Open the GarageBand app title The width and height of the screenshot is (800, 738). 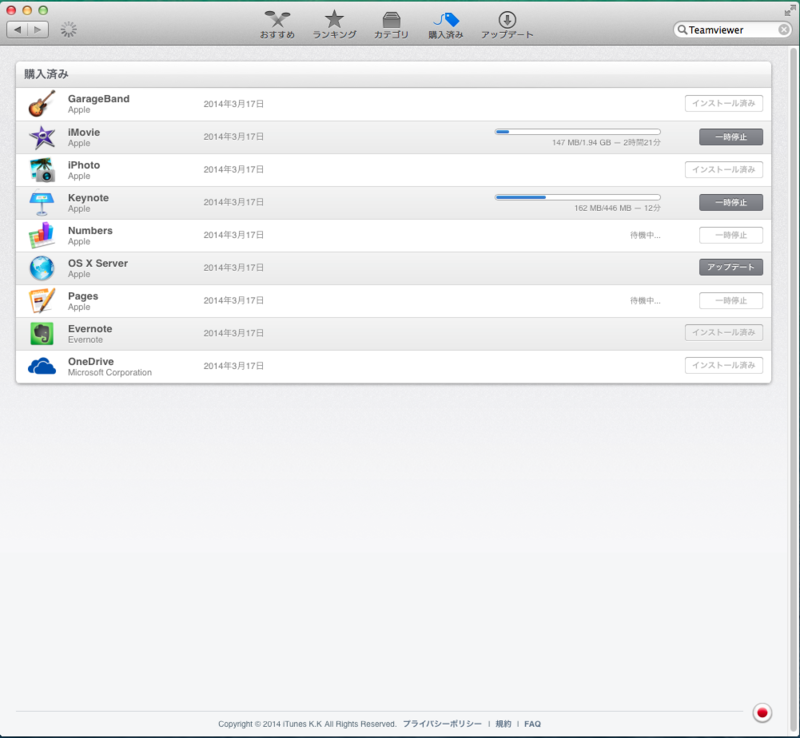pyautogui.click(x=98, y=99)
